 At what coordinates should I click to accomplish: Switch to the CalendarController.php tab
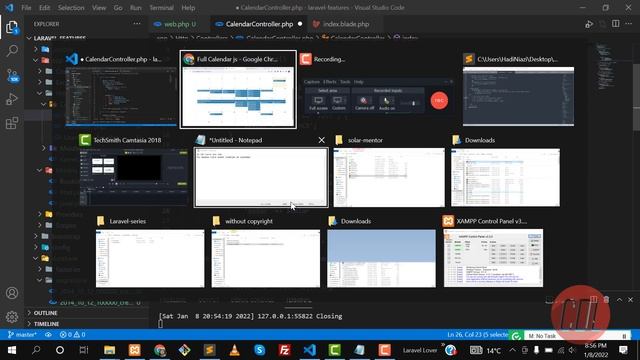(x=260, y=24)
